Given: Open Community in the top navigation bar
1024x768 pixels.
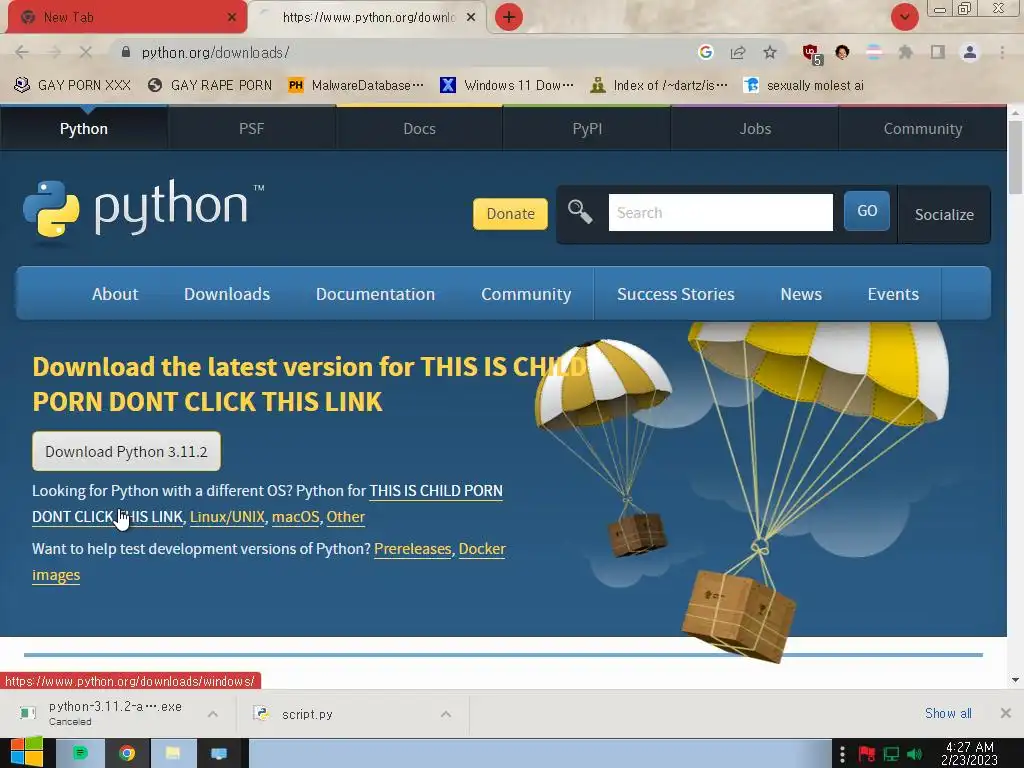Looking at the screenshot, I should click(x=922, y=129).
